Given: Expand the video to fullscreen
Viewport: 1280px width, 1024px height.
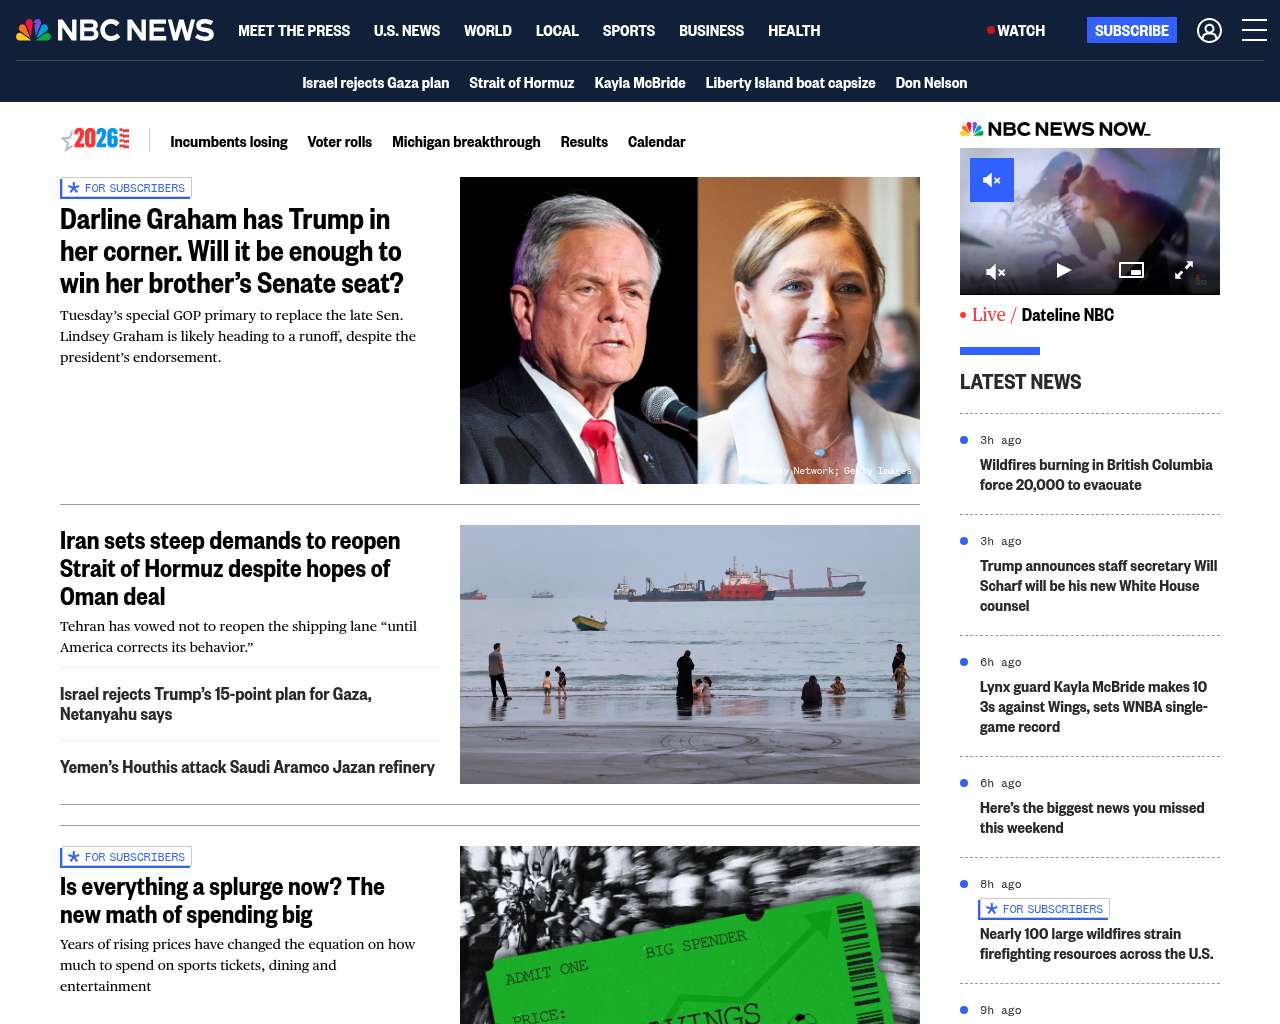Looking at the screenshot, I should tap(1183, 270).
